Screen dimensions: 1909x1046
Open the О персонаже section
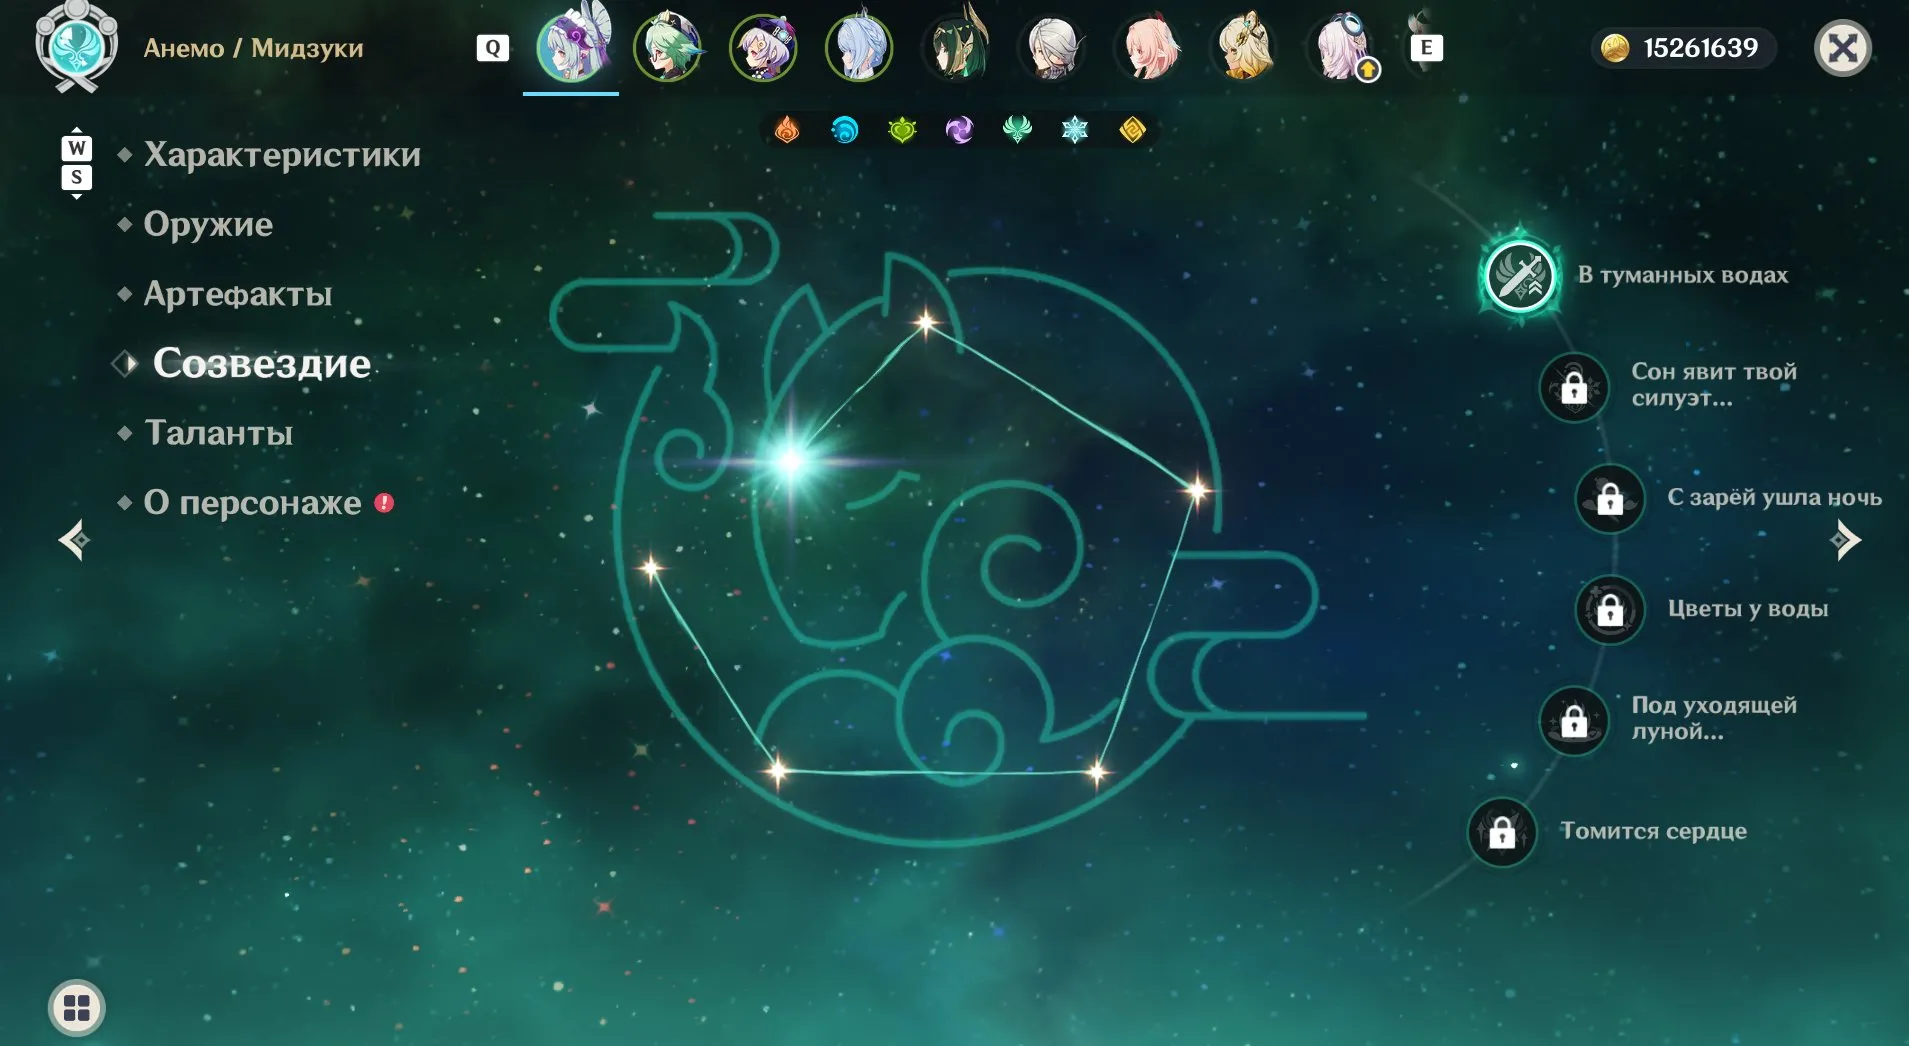pos(252,502)
